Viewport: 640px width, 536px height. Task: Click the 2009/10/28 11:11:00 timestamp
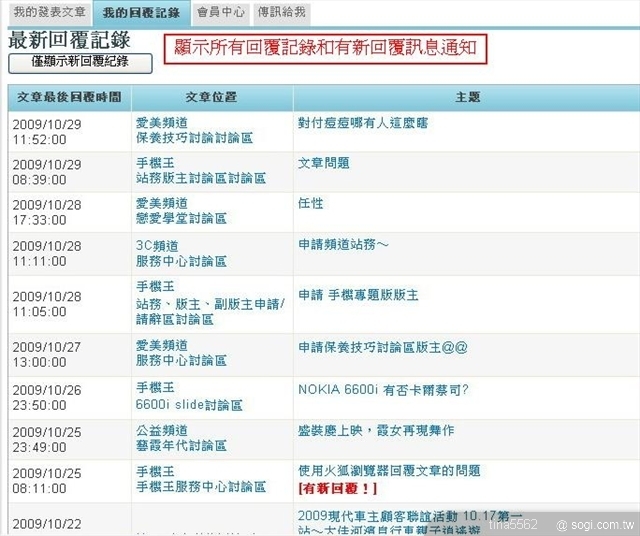pyautogui.click(x=47, y=254)
